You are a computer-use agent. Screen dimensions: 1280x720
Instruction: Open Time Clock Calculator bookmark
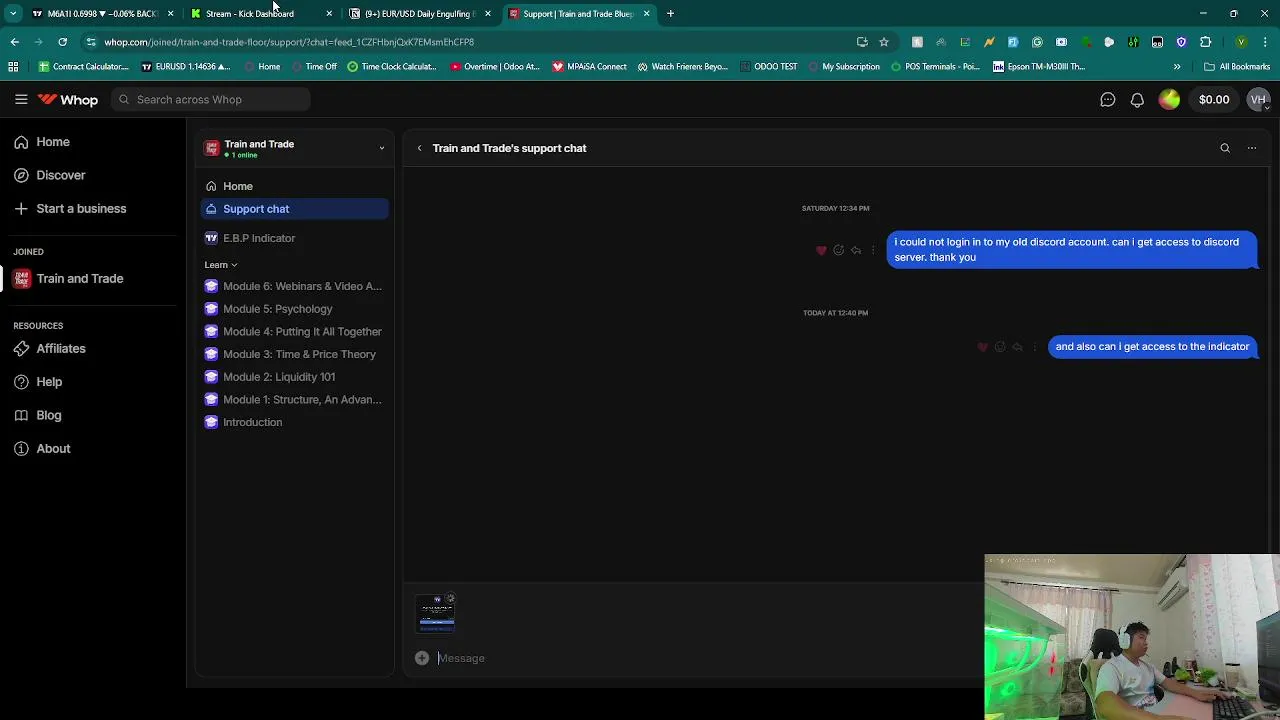[x=392, y=67]
